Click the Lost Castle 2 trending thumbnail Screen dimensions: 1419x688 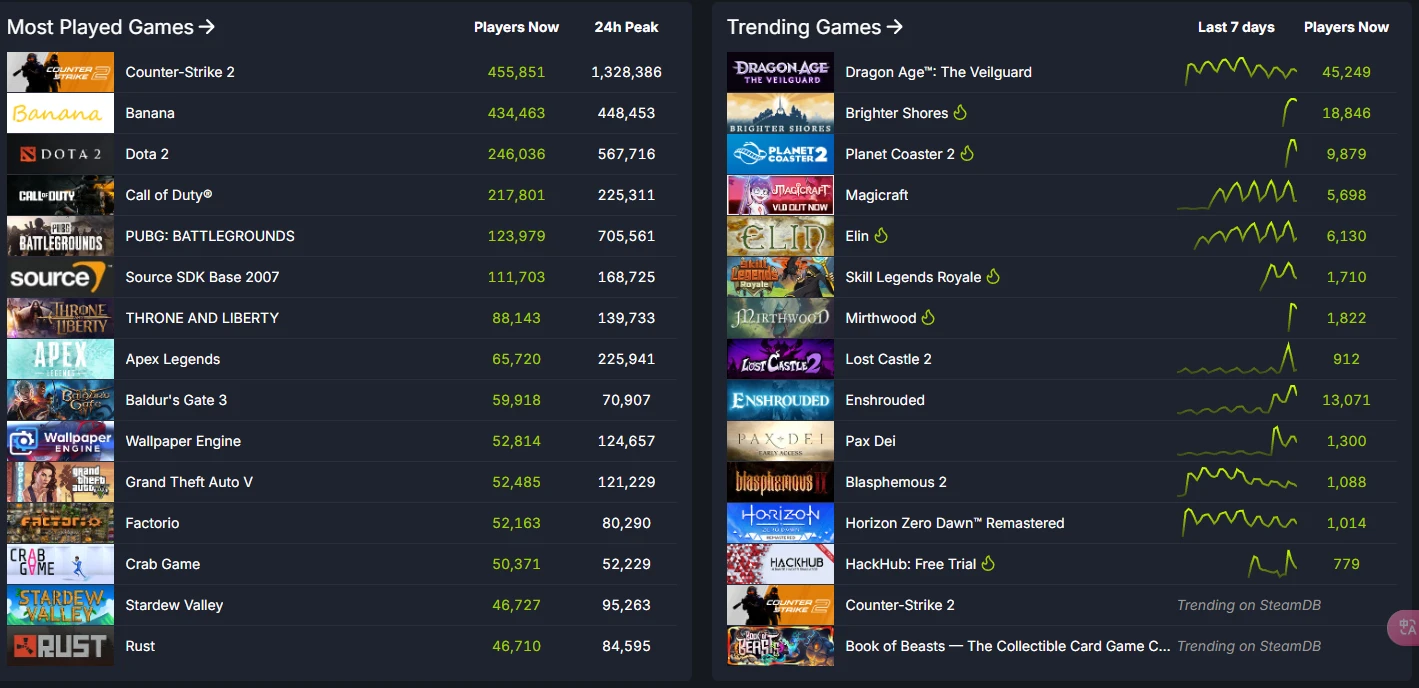(780, 359)
